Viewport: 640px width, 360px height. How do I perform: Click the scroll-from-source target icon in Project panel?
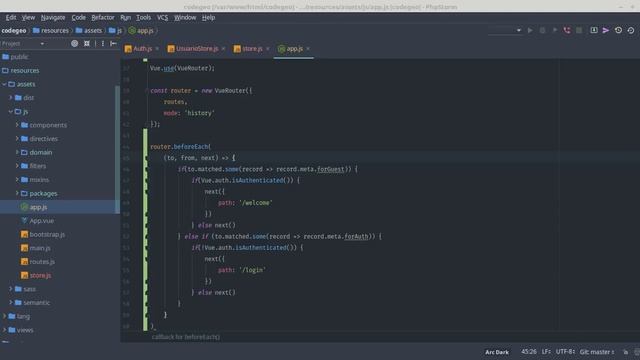point(74,43)
